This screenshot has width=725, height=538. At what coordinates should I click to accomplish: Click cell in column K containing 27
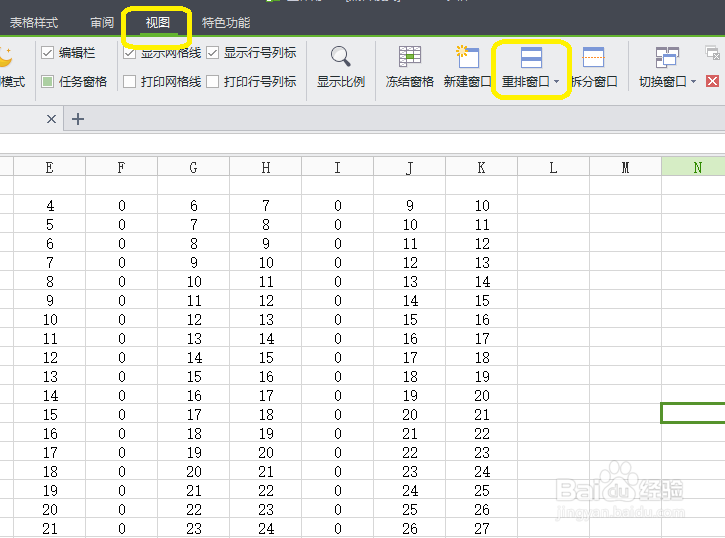(482, 528)
